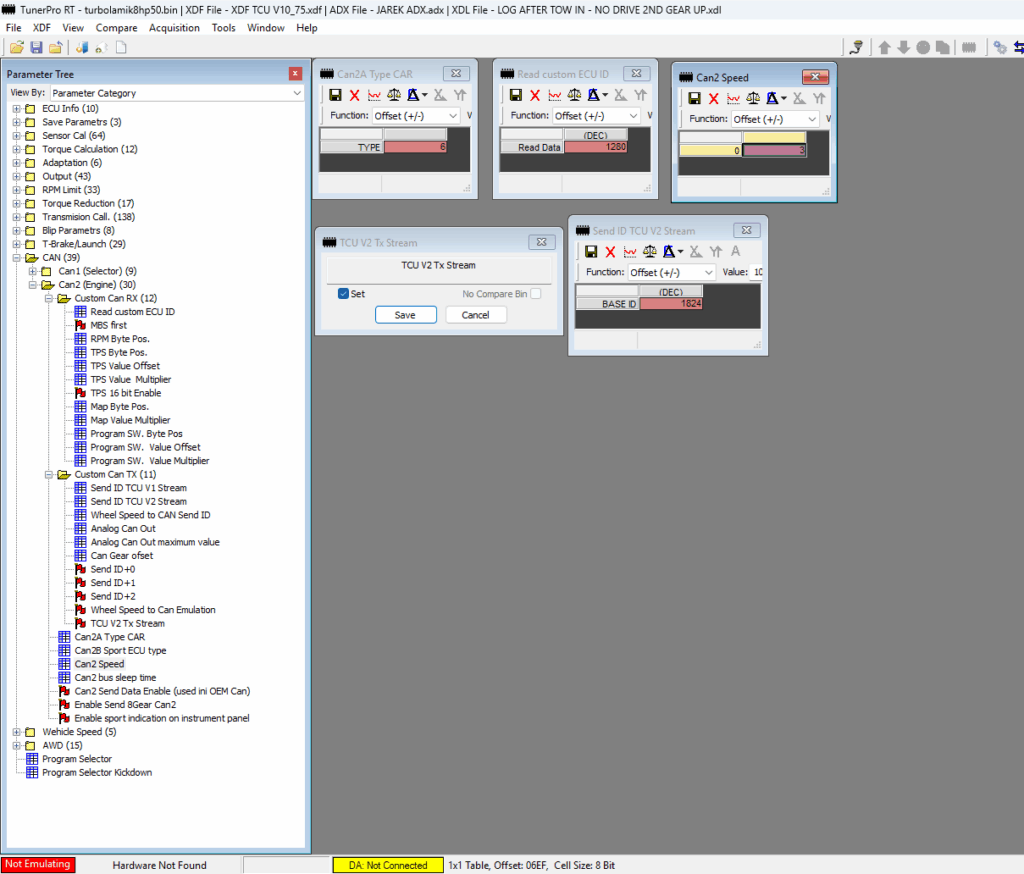Open the Acquisition menu

pyautogui.click(x=174, y=28)
